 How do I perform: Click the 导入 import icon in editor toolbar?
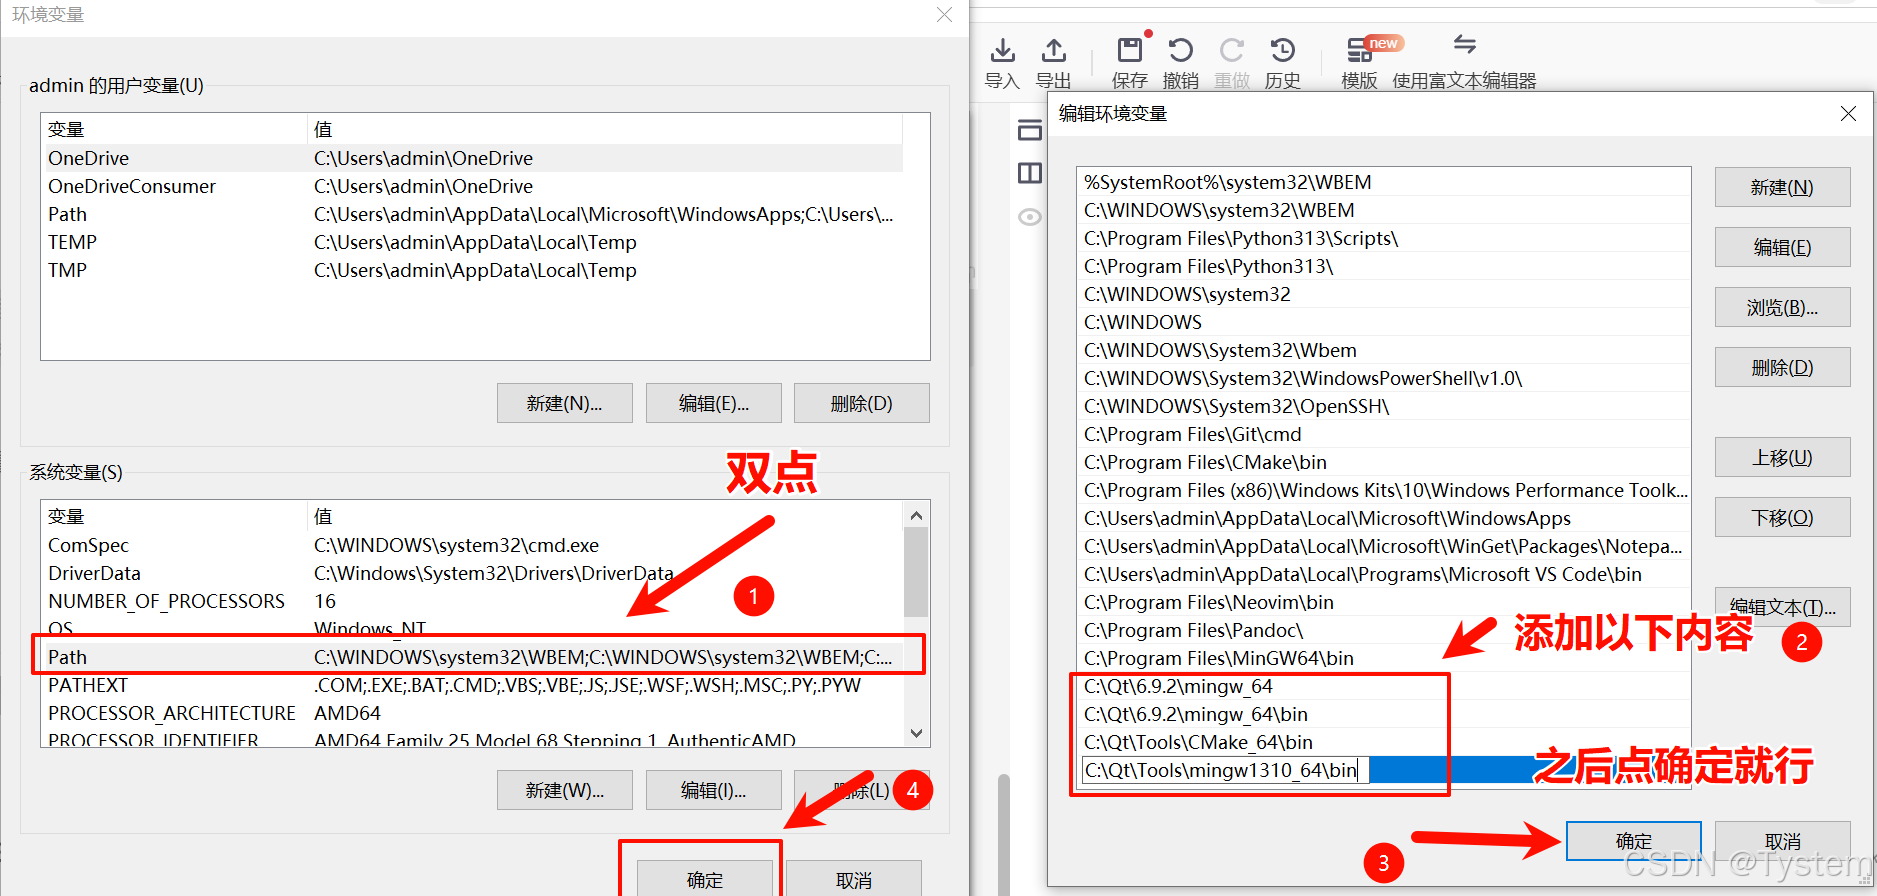[1002, 51]
